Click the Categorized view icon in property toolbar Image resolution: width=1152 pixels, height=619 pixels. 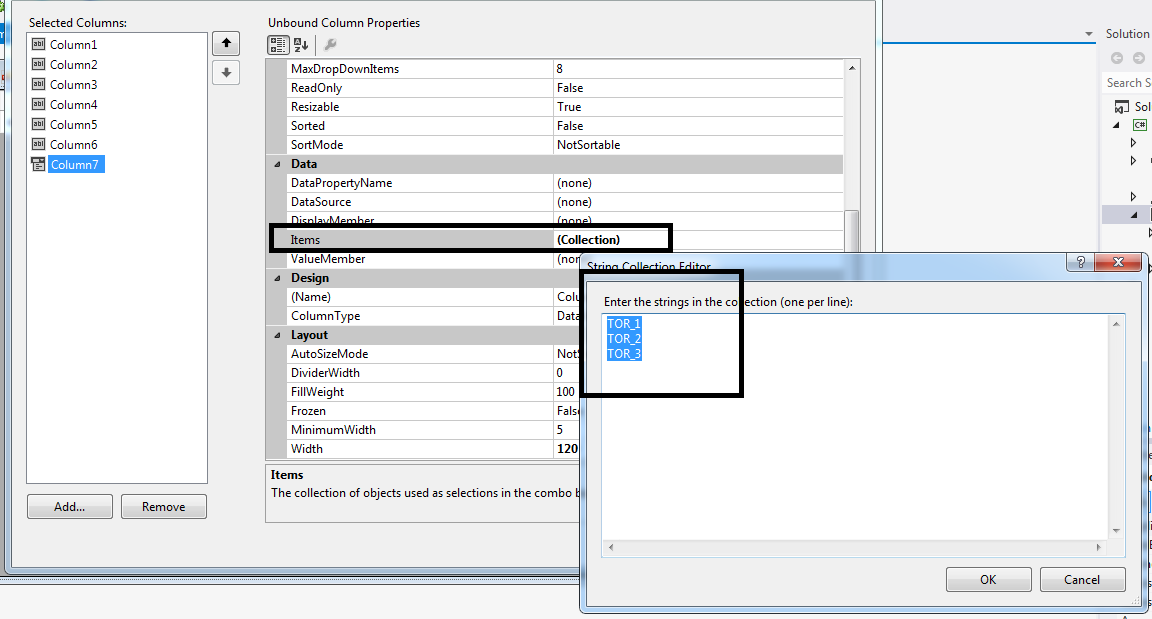[x=278, y=45]
